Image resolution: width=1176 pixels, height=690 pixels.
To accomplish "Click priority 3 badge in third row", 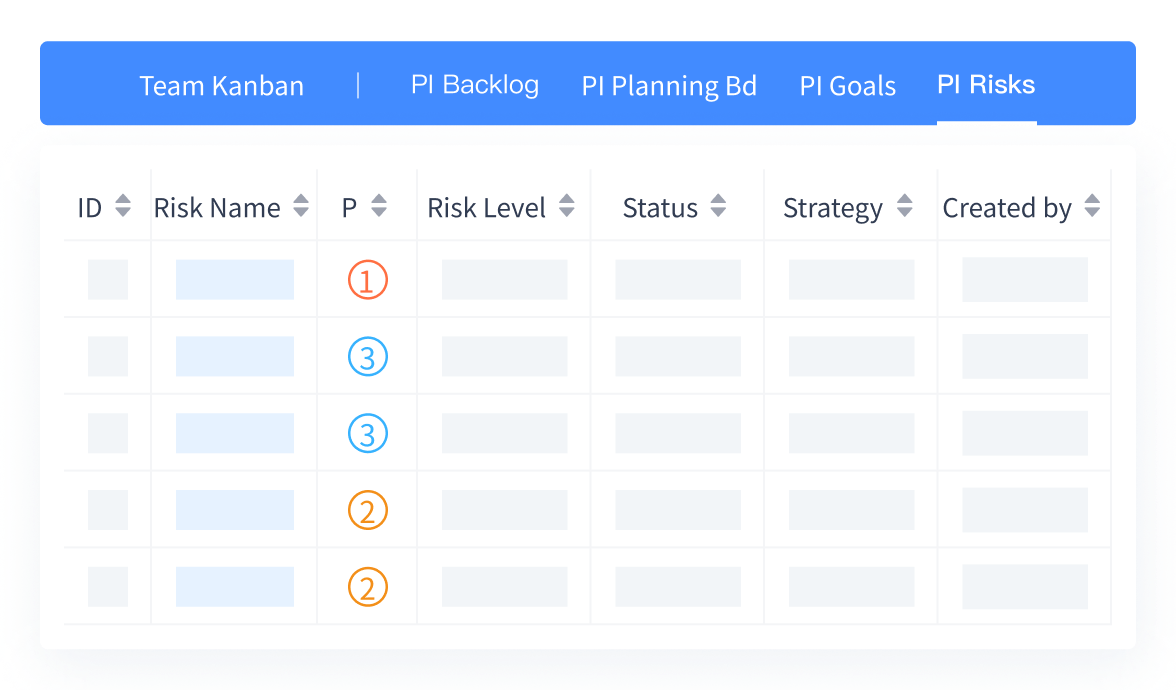I will coord(367,434).
